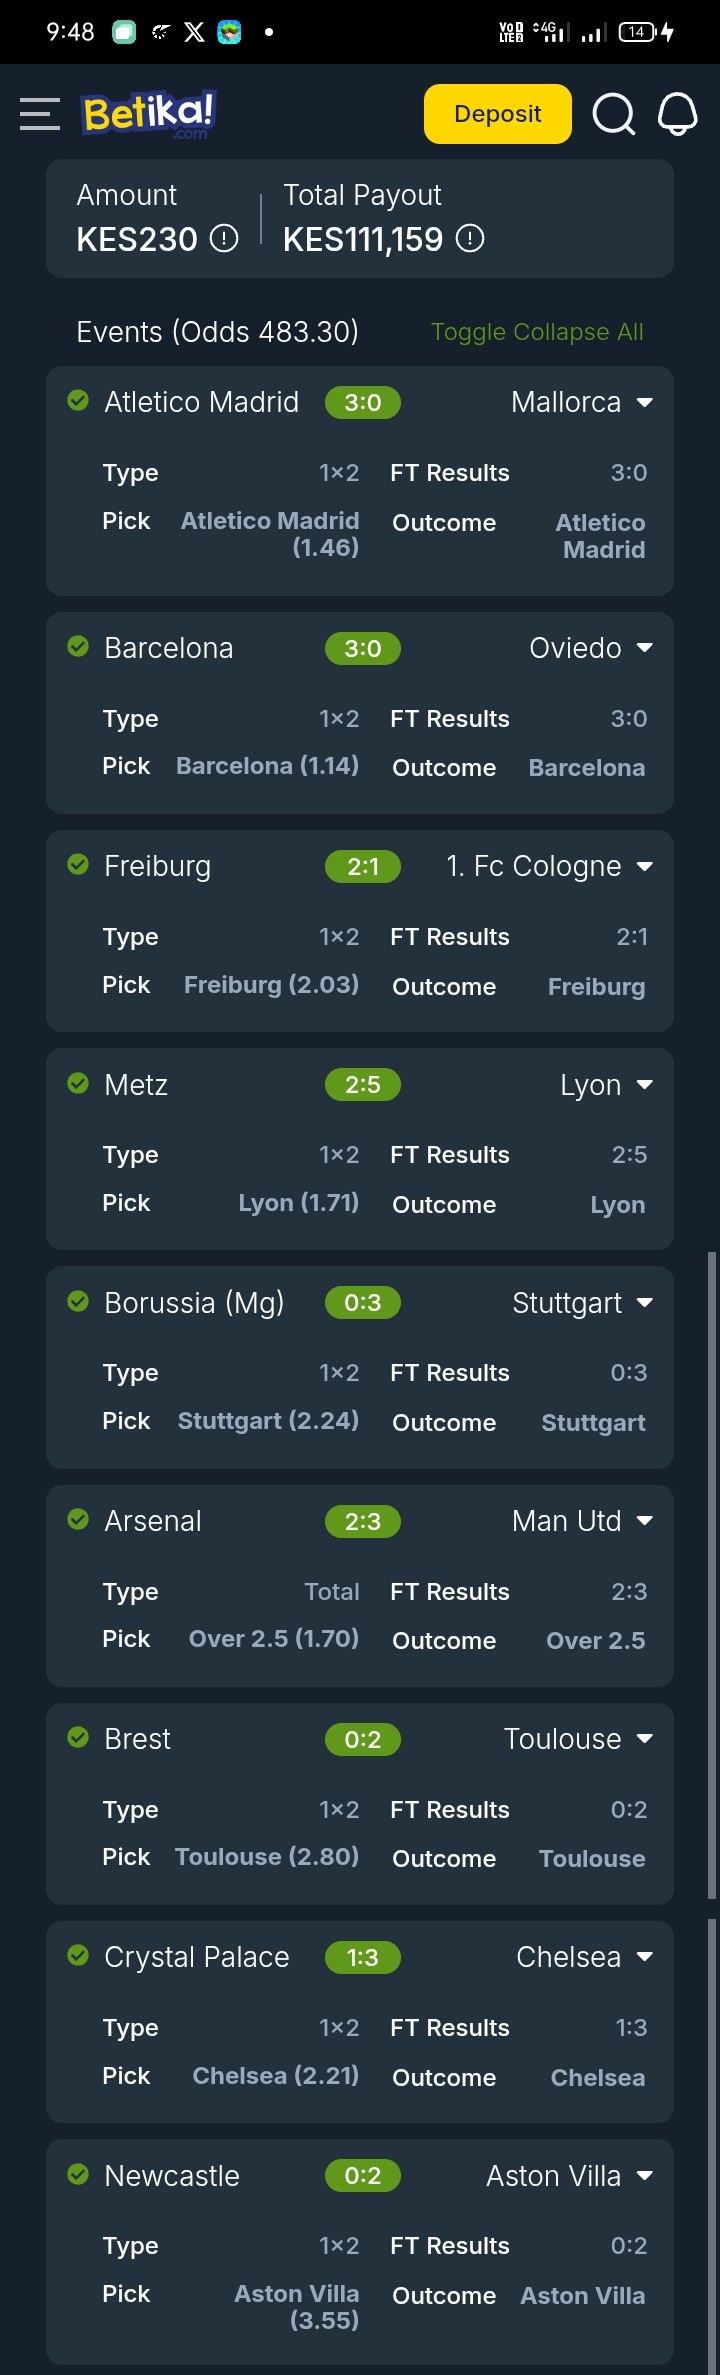Tap the info icon beside Total Payout
This screenshot has width=720, height=2375.
pos(470,239)
